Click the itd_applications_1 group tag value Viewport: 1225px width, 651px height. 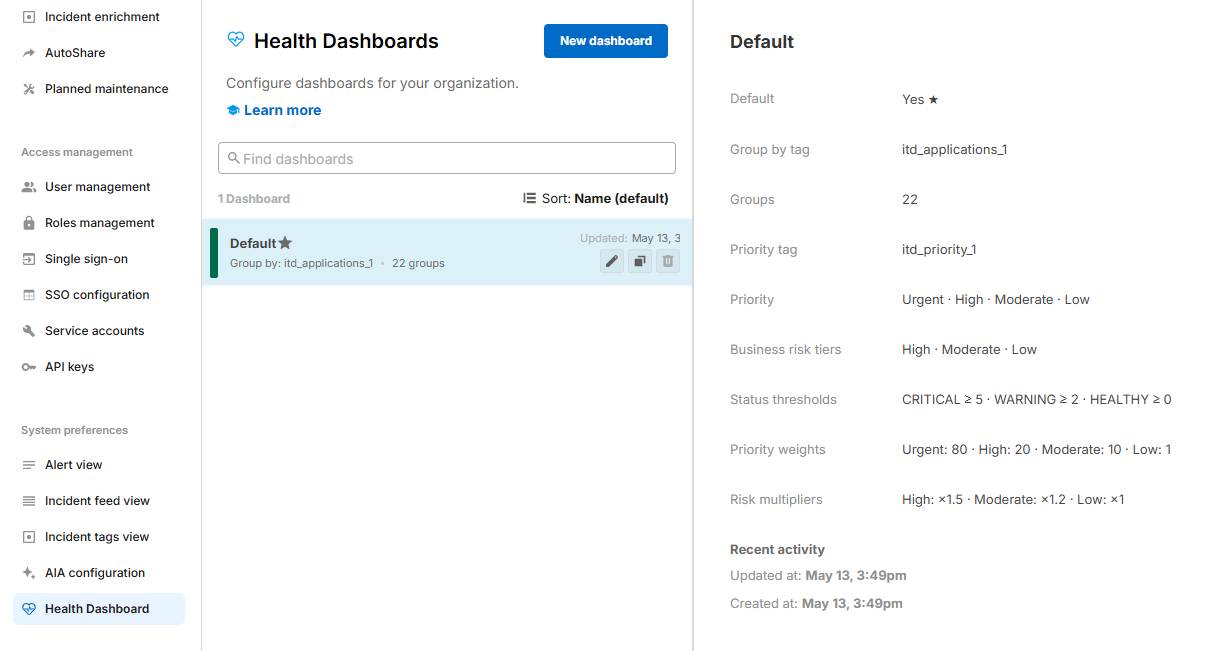pos(954,149)
